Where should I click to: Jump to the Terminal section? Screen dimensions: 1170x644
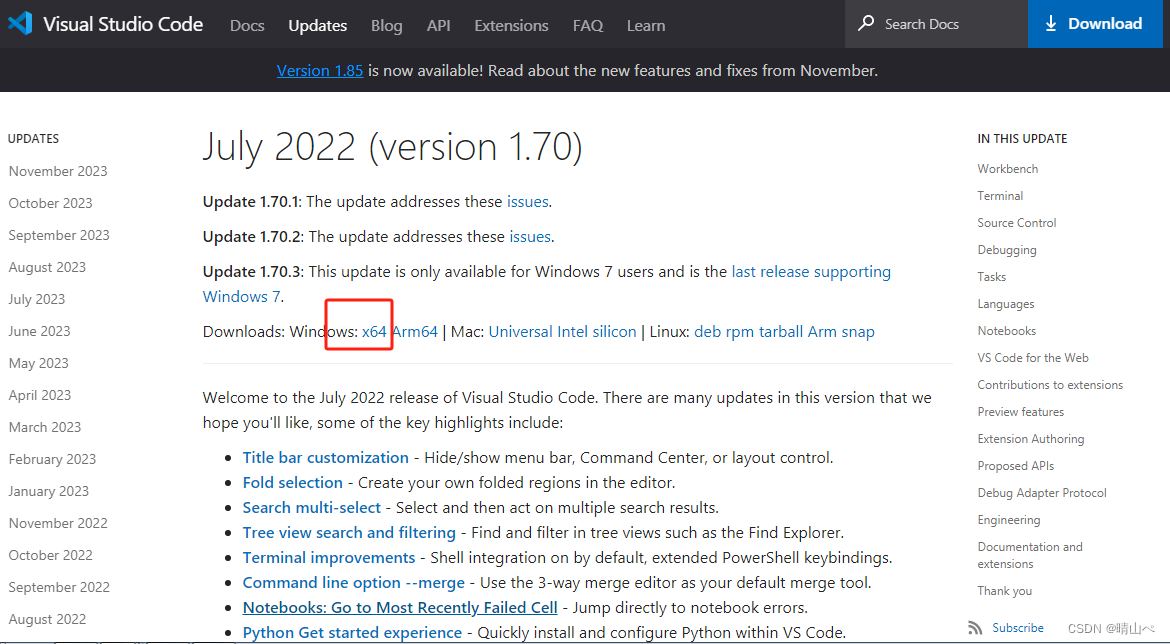[x=1000, y=195]
